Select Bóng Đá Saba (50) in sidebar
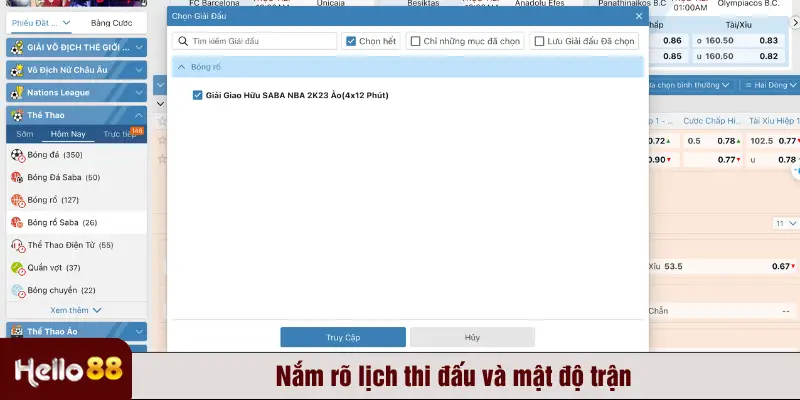Screen dimensions: 800x400 pos(77,178)
